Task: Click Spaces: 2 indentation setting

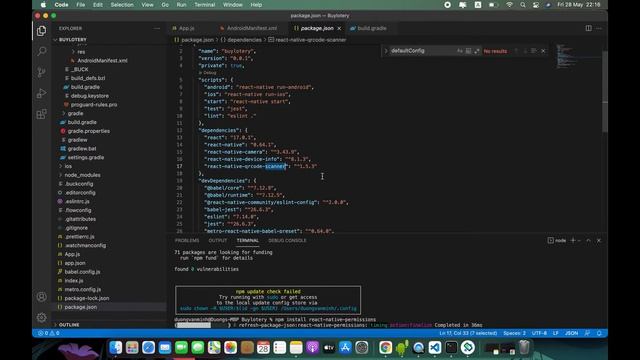Action: coord(514,333)
